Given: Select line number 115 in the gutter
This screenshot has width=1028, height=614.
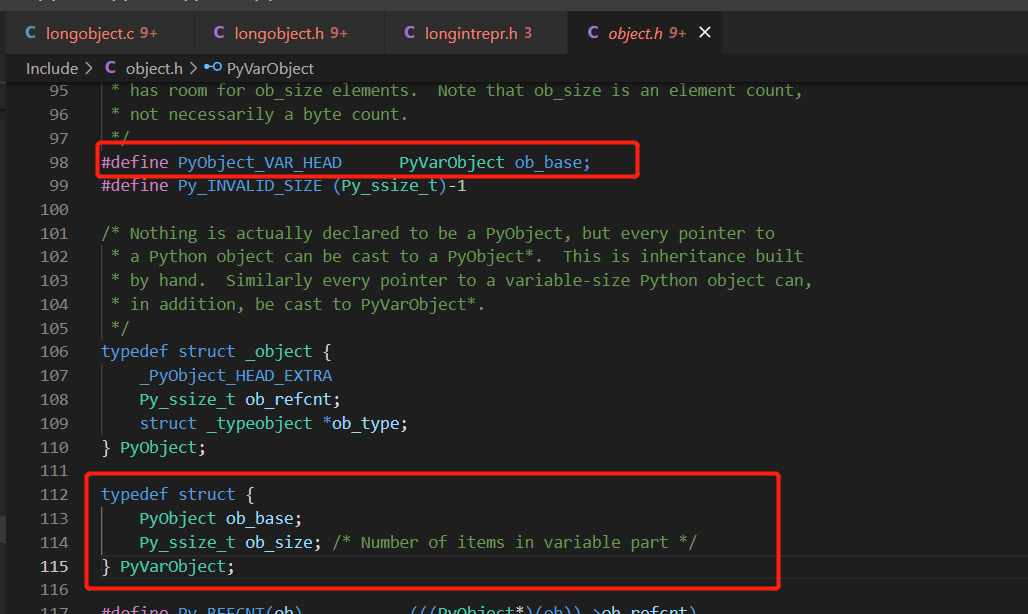Looking at the screenshot, I should (53, 565).
